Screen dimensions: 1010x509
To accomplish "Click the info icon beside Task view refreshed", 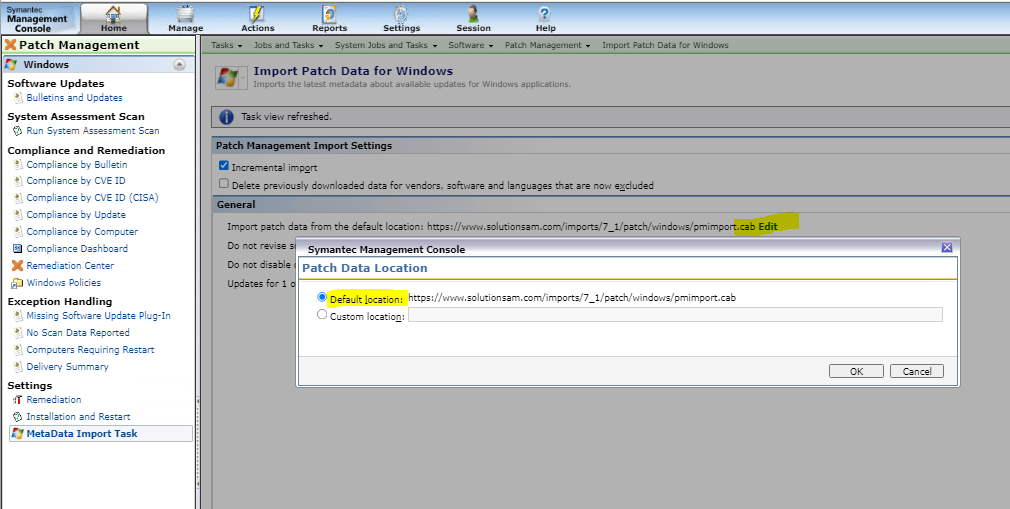I will 227,117.
